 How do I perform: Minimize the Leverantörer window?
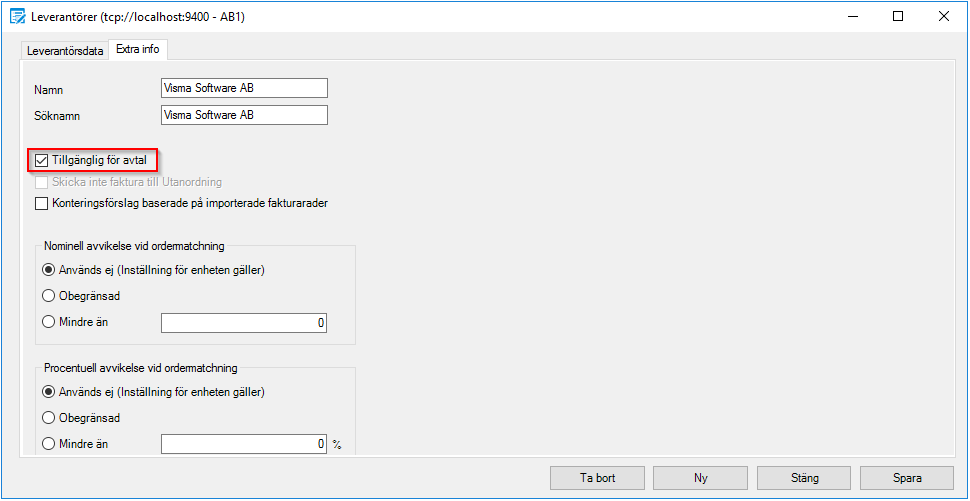pos(852,17)
